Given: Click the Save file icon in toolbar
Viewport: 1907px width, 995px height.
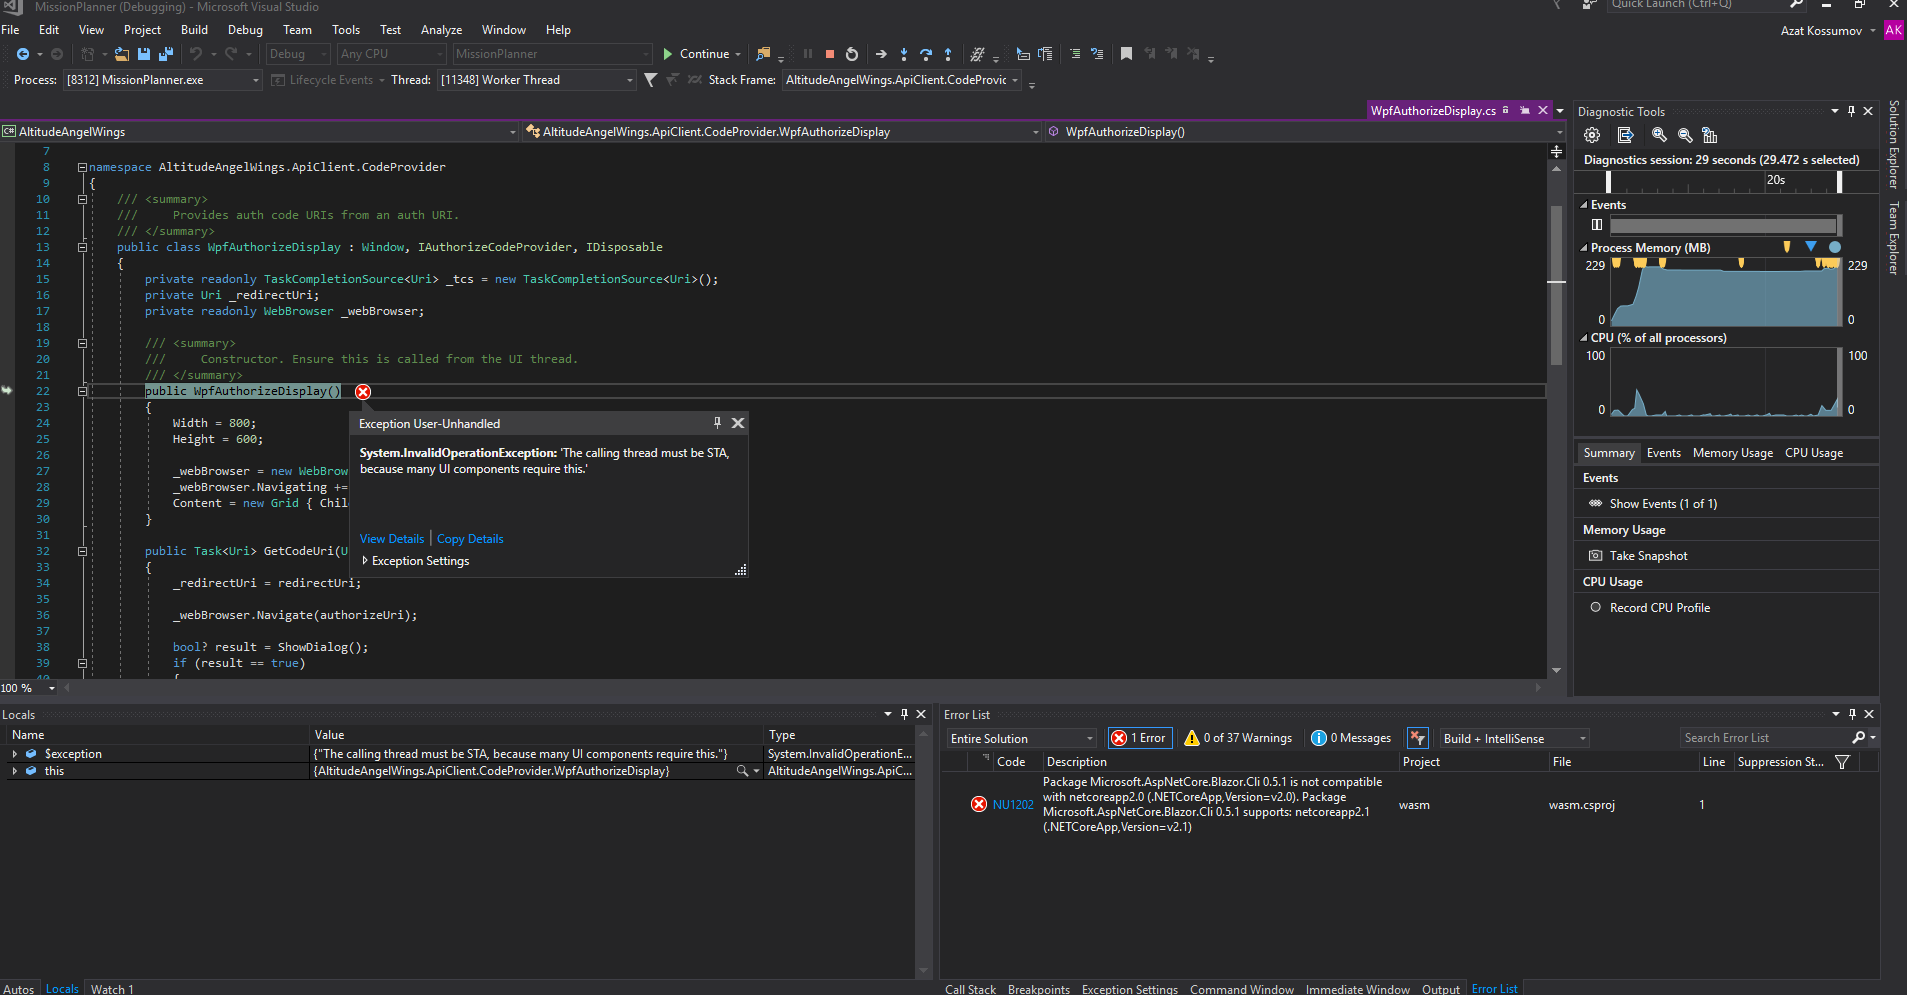Looking at the screenshot, I should point(144,54).
